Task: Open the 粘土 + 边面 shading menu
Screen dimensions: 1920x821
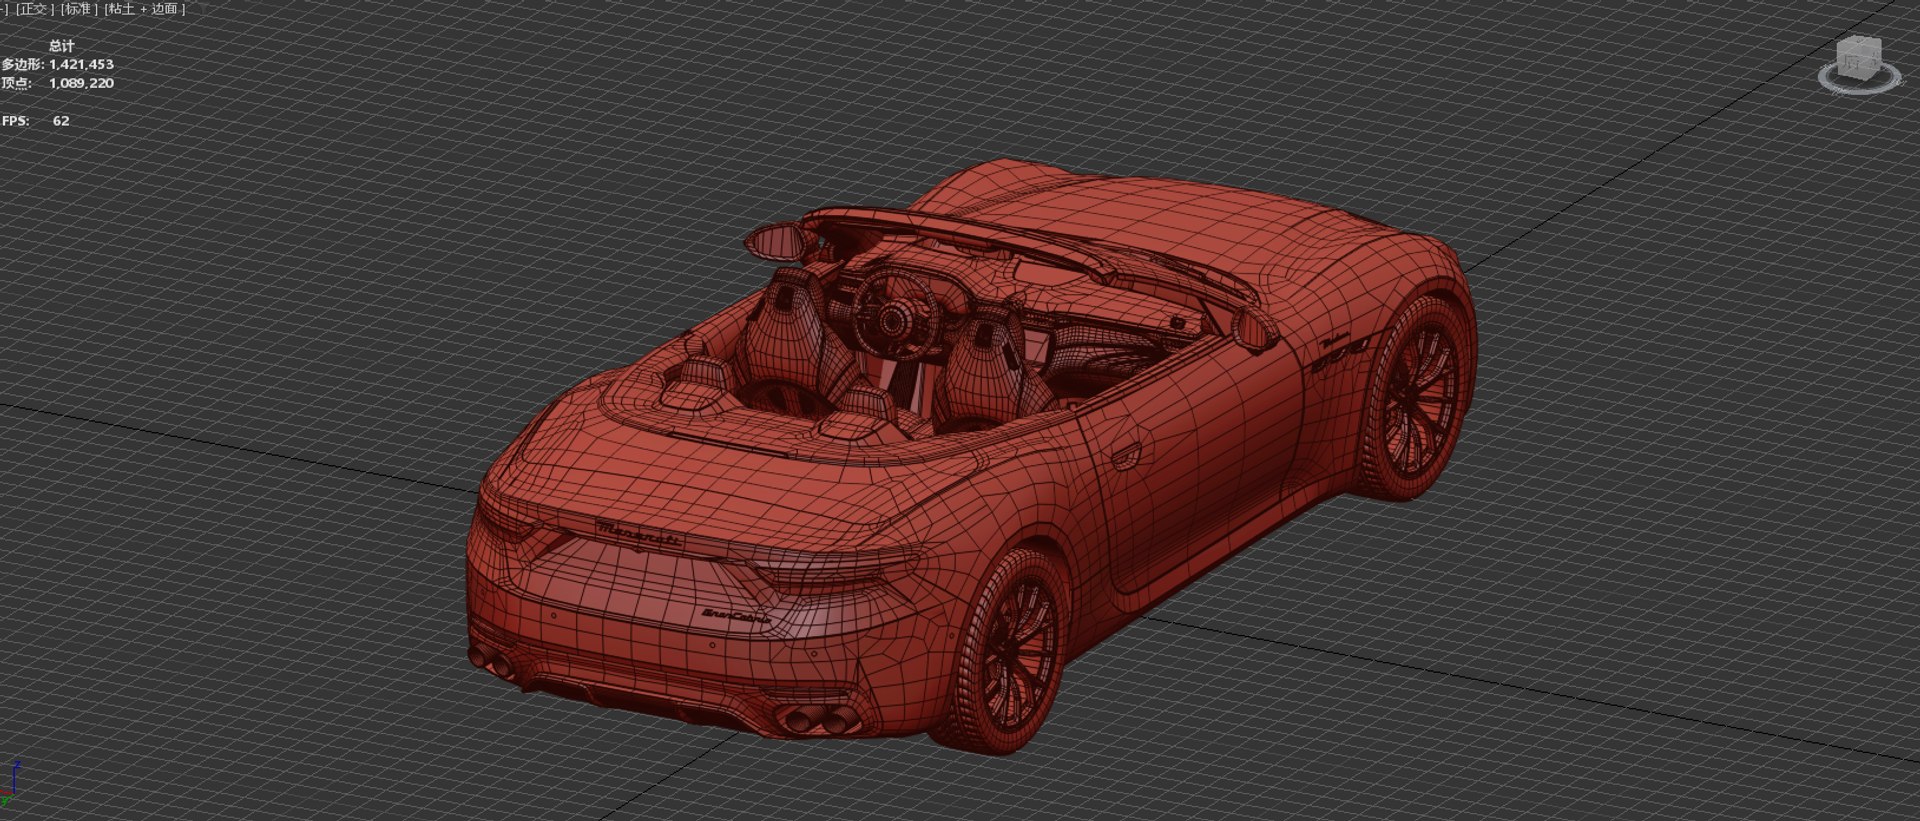Action: (144, 9)
